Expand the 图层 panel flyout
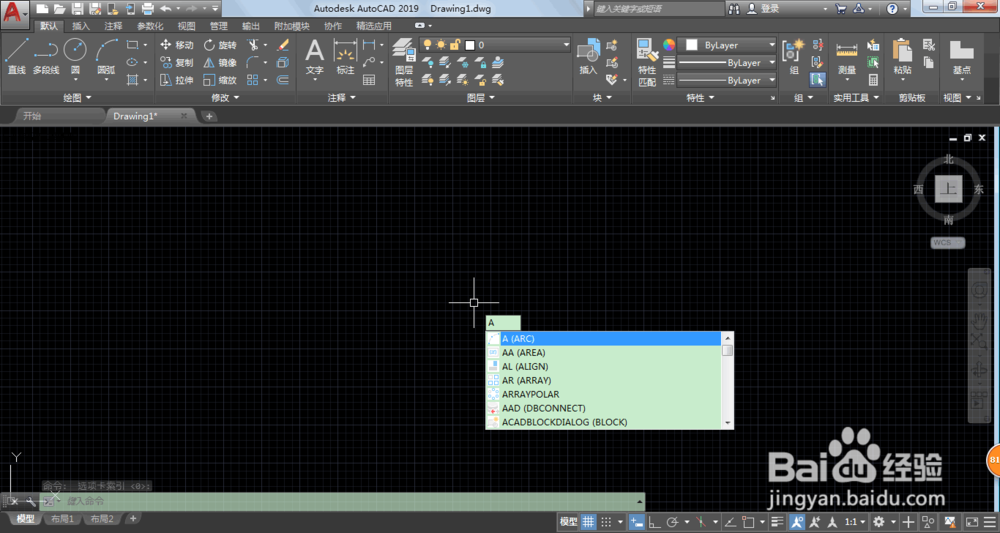The width and height of the screenshot is (1000, 533). [x=481, y=98]
